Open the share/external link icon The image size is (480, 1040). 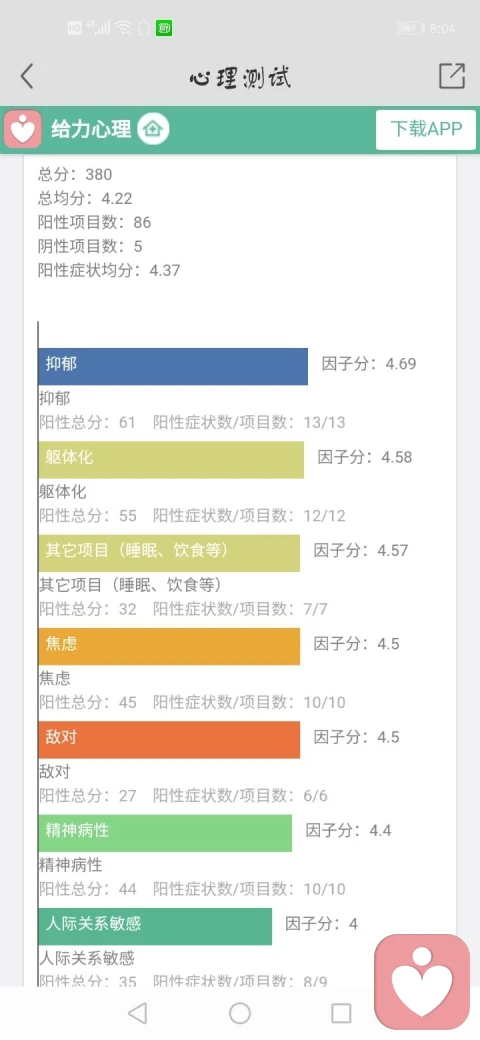[x=452, y=76]
